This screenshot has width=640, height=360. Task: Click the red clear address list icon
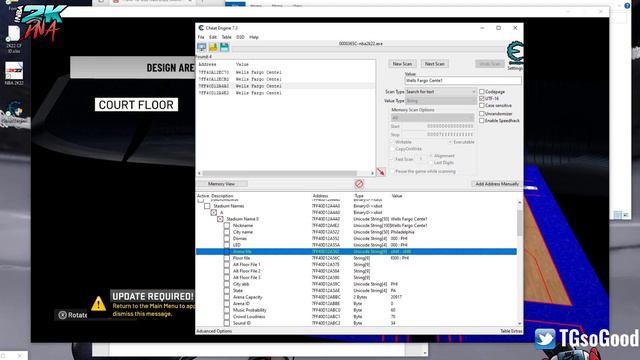[x=359, y=184]
